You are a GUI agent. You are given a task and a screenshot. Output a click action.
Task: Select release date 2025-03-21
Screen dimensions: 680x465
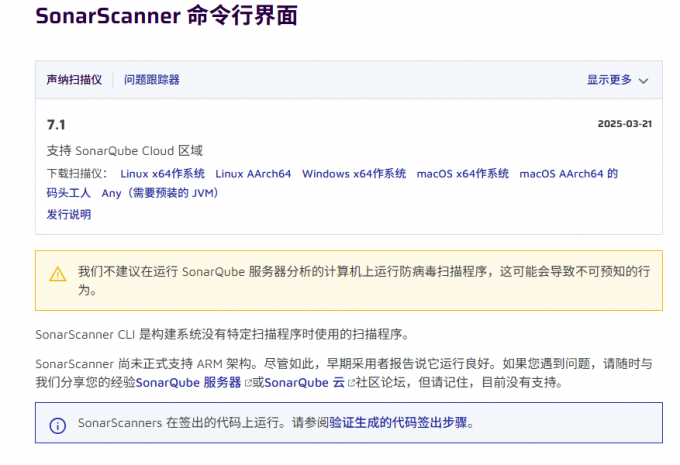tap(624, 124)
